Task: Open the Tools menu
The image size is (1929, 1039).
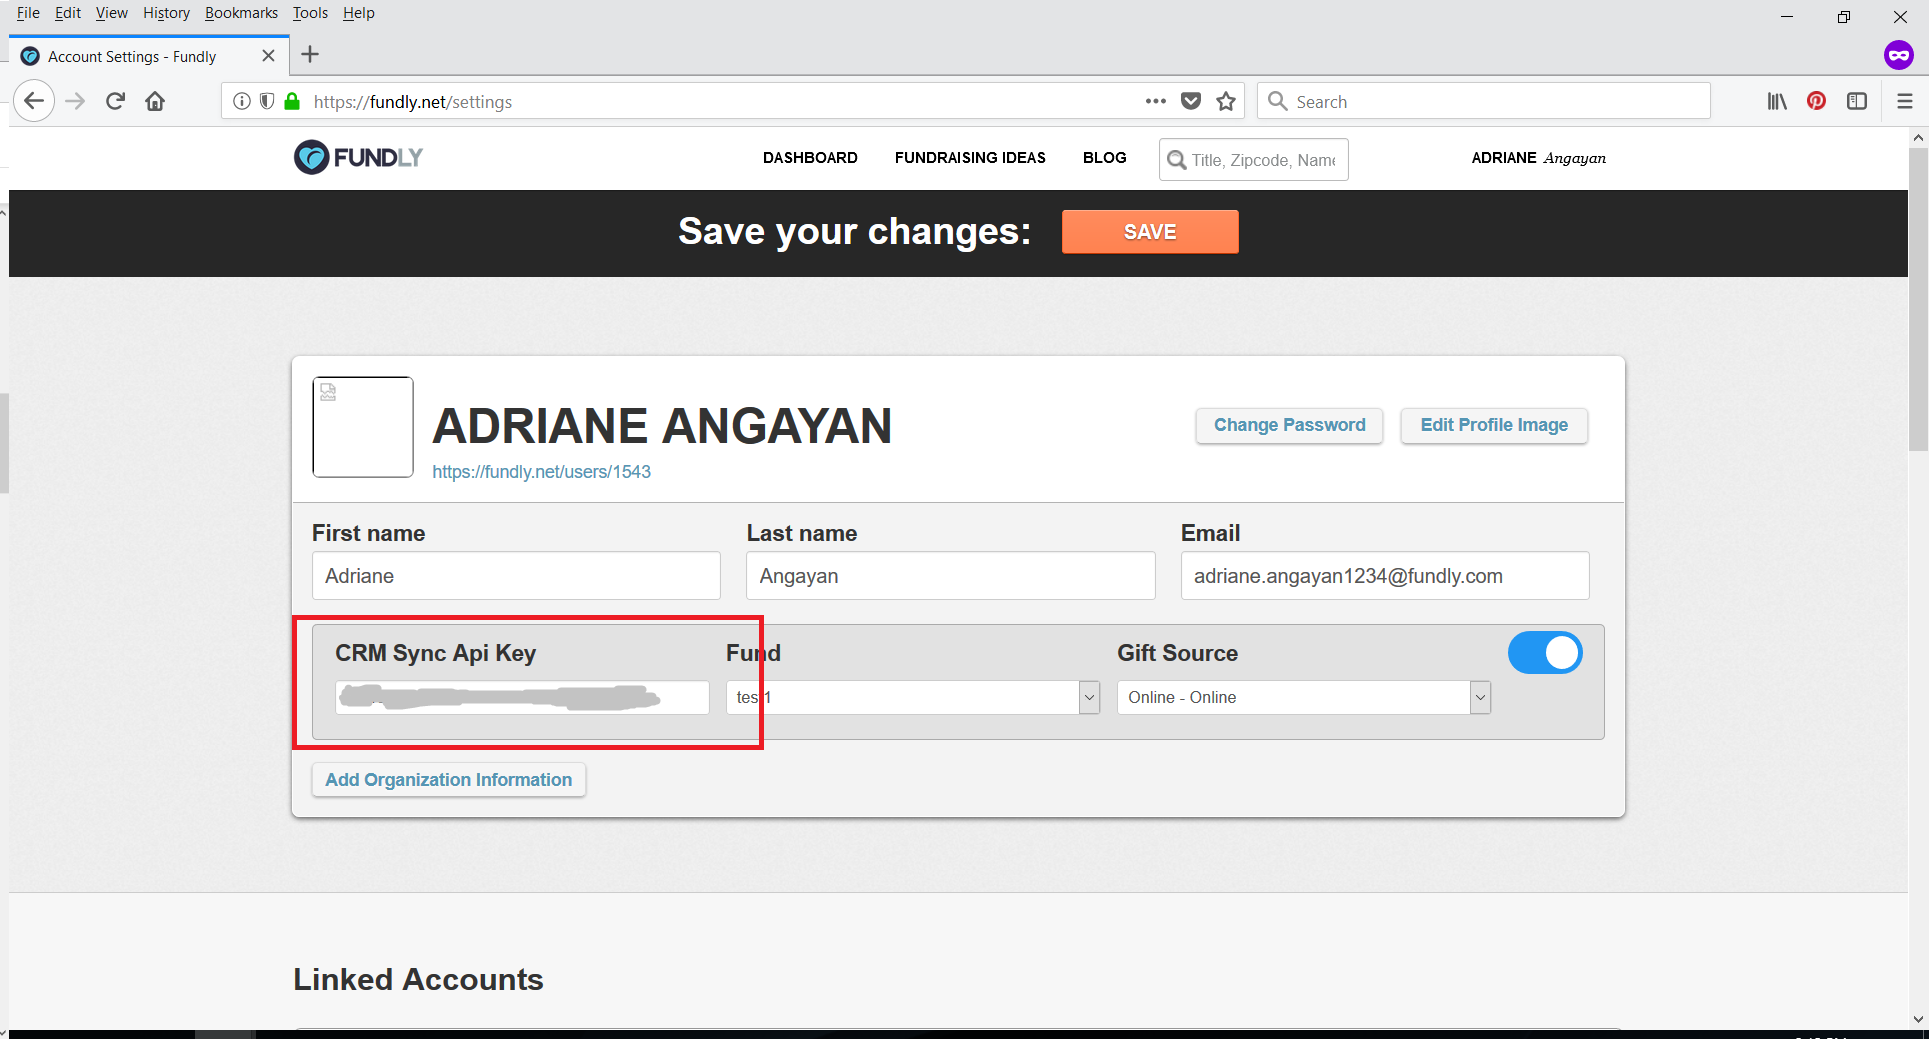Action: point(310,13)
